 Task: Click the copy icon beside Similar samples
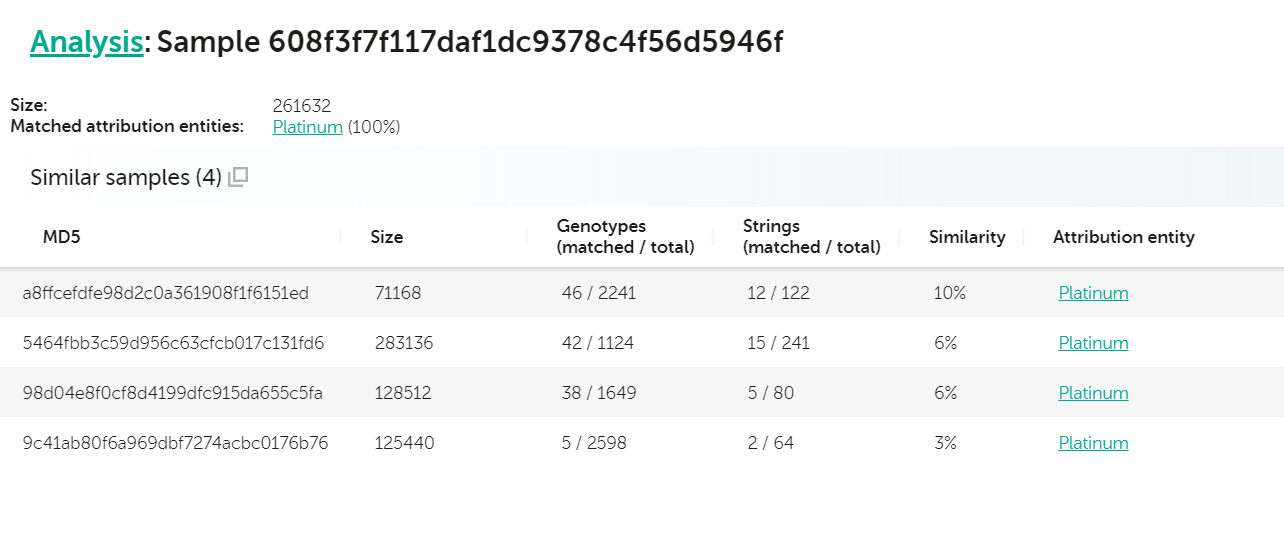(x=238, y=178)
